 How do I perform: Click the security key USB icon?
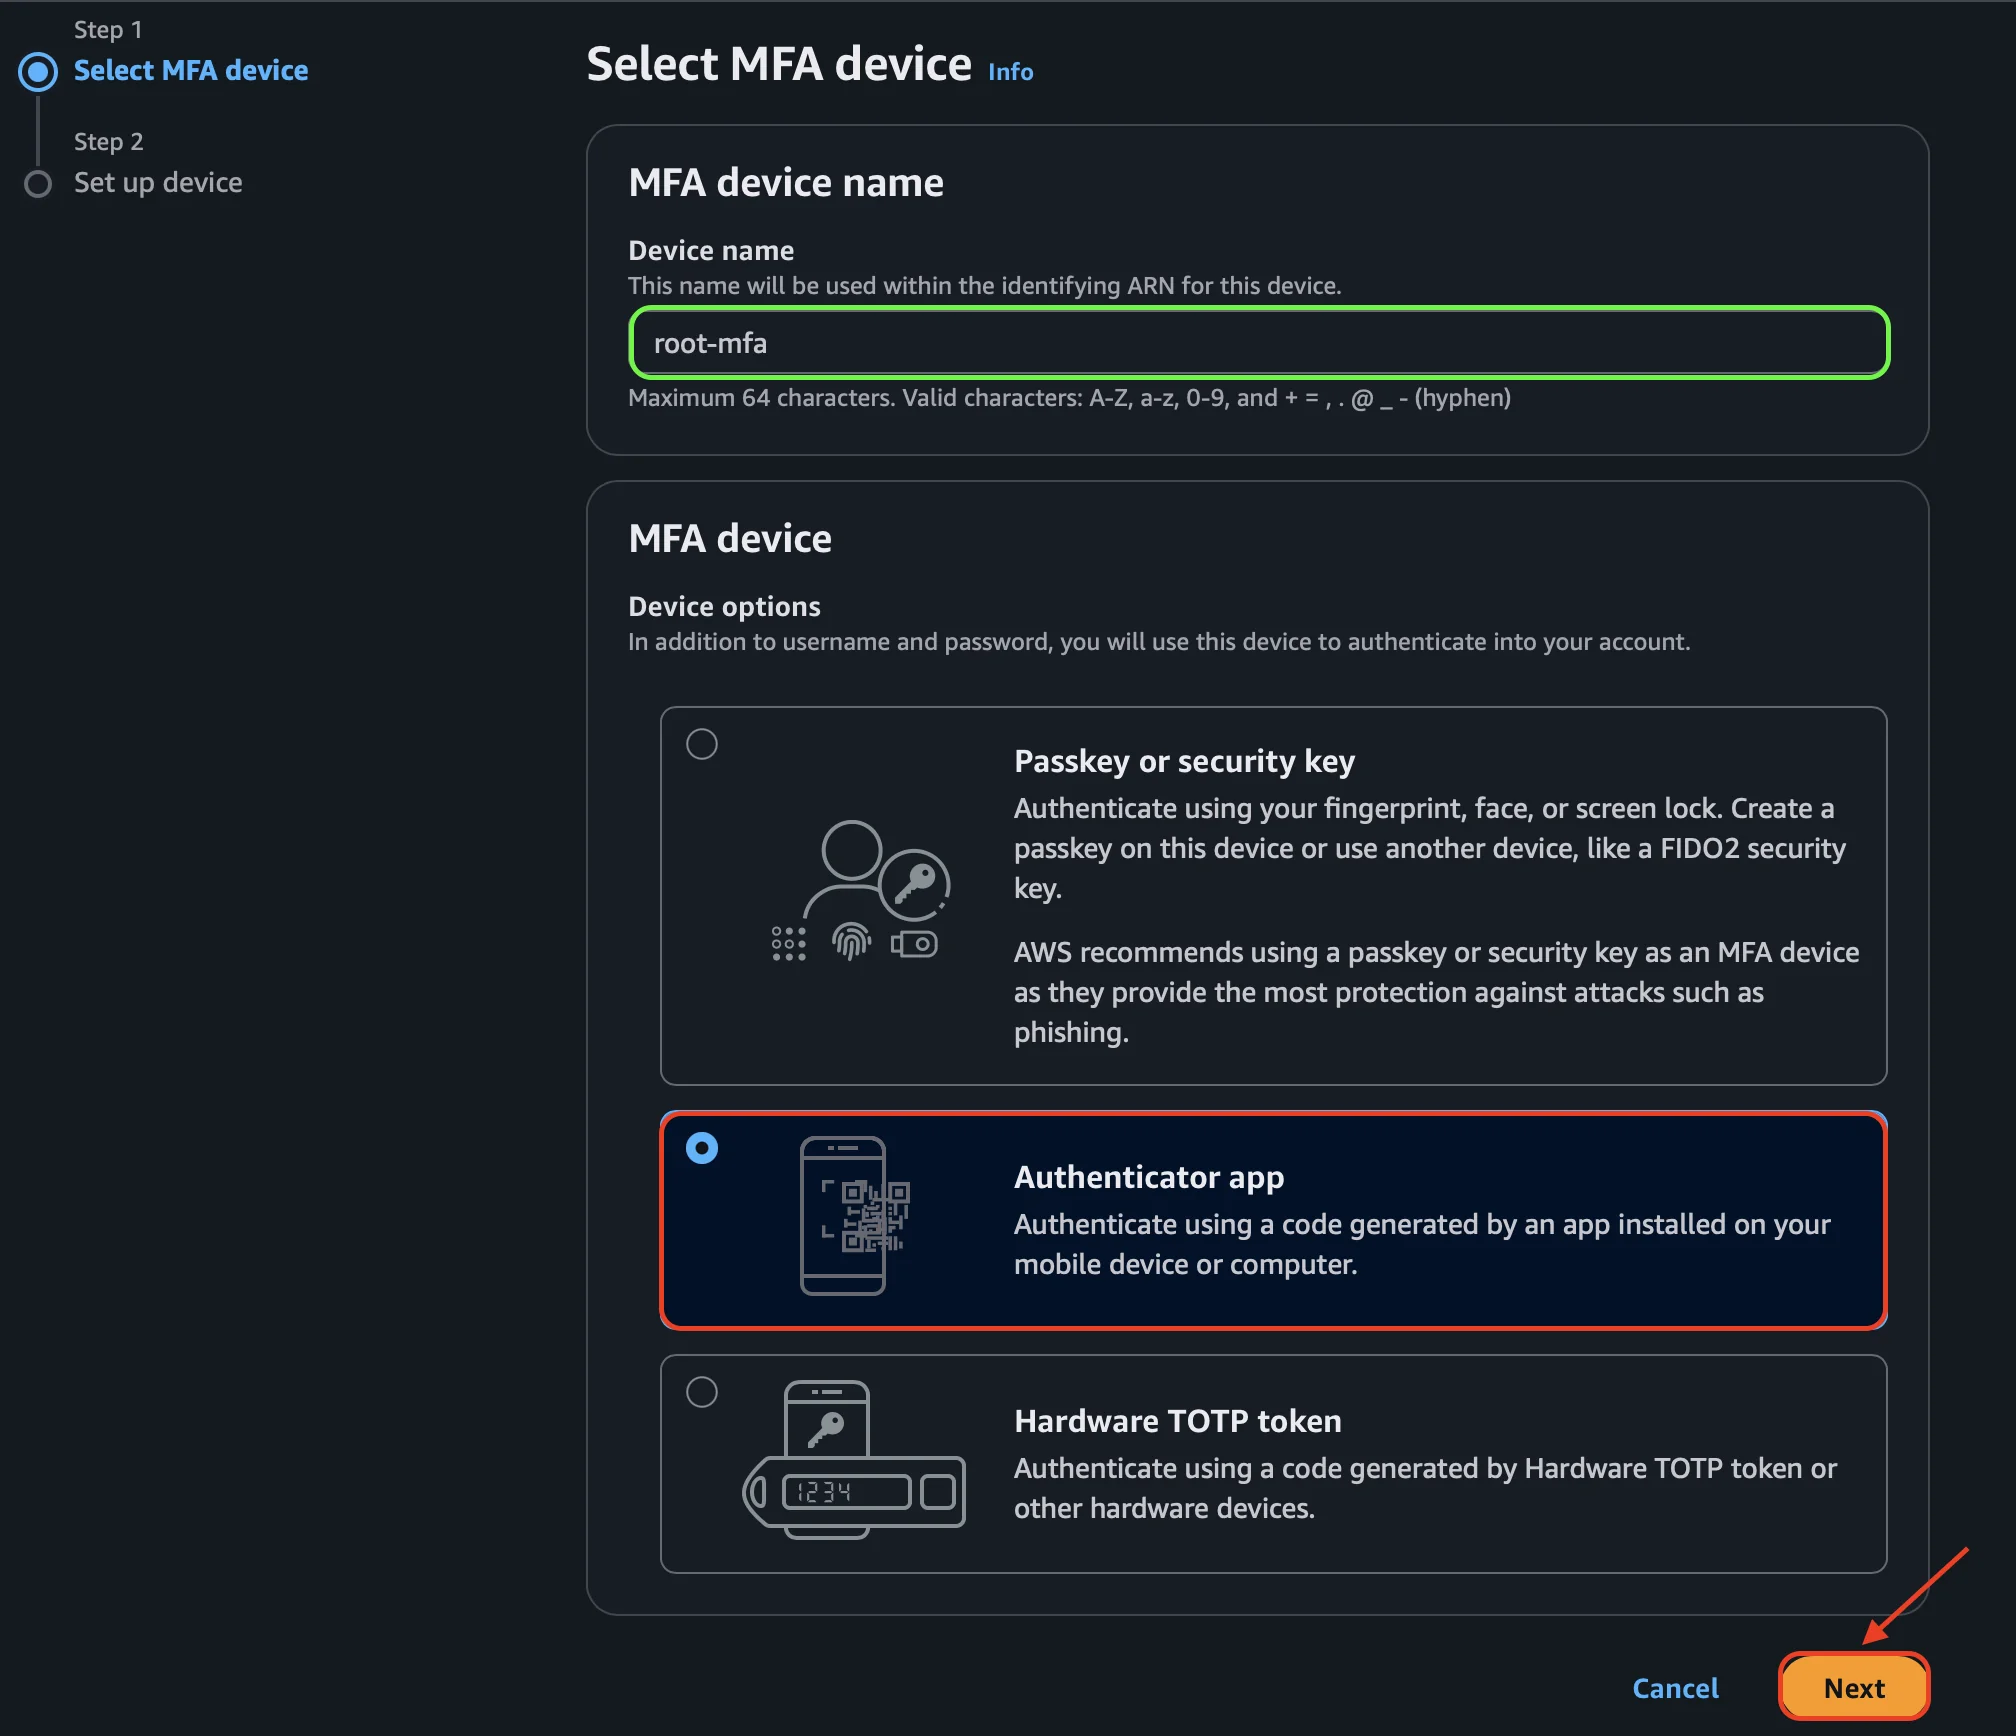pos(913,942)
